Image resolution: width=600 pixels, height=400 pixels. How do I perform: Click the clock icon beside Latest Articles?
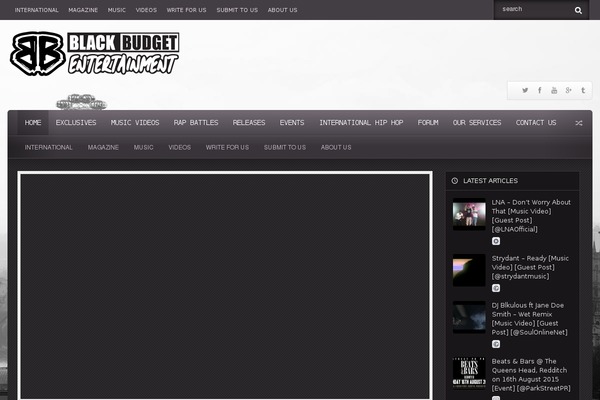[455, 181]
